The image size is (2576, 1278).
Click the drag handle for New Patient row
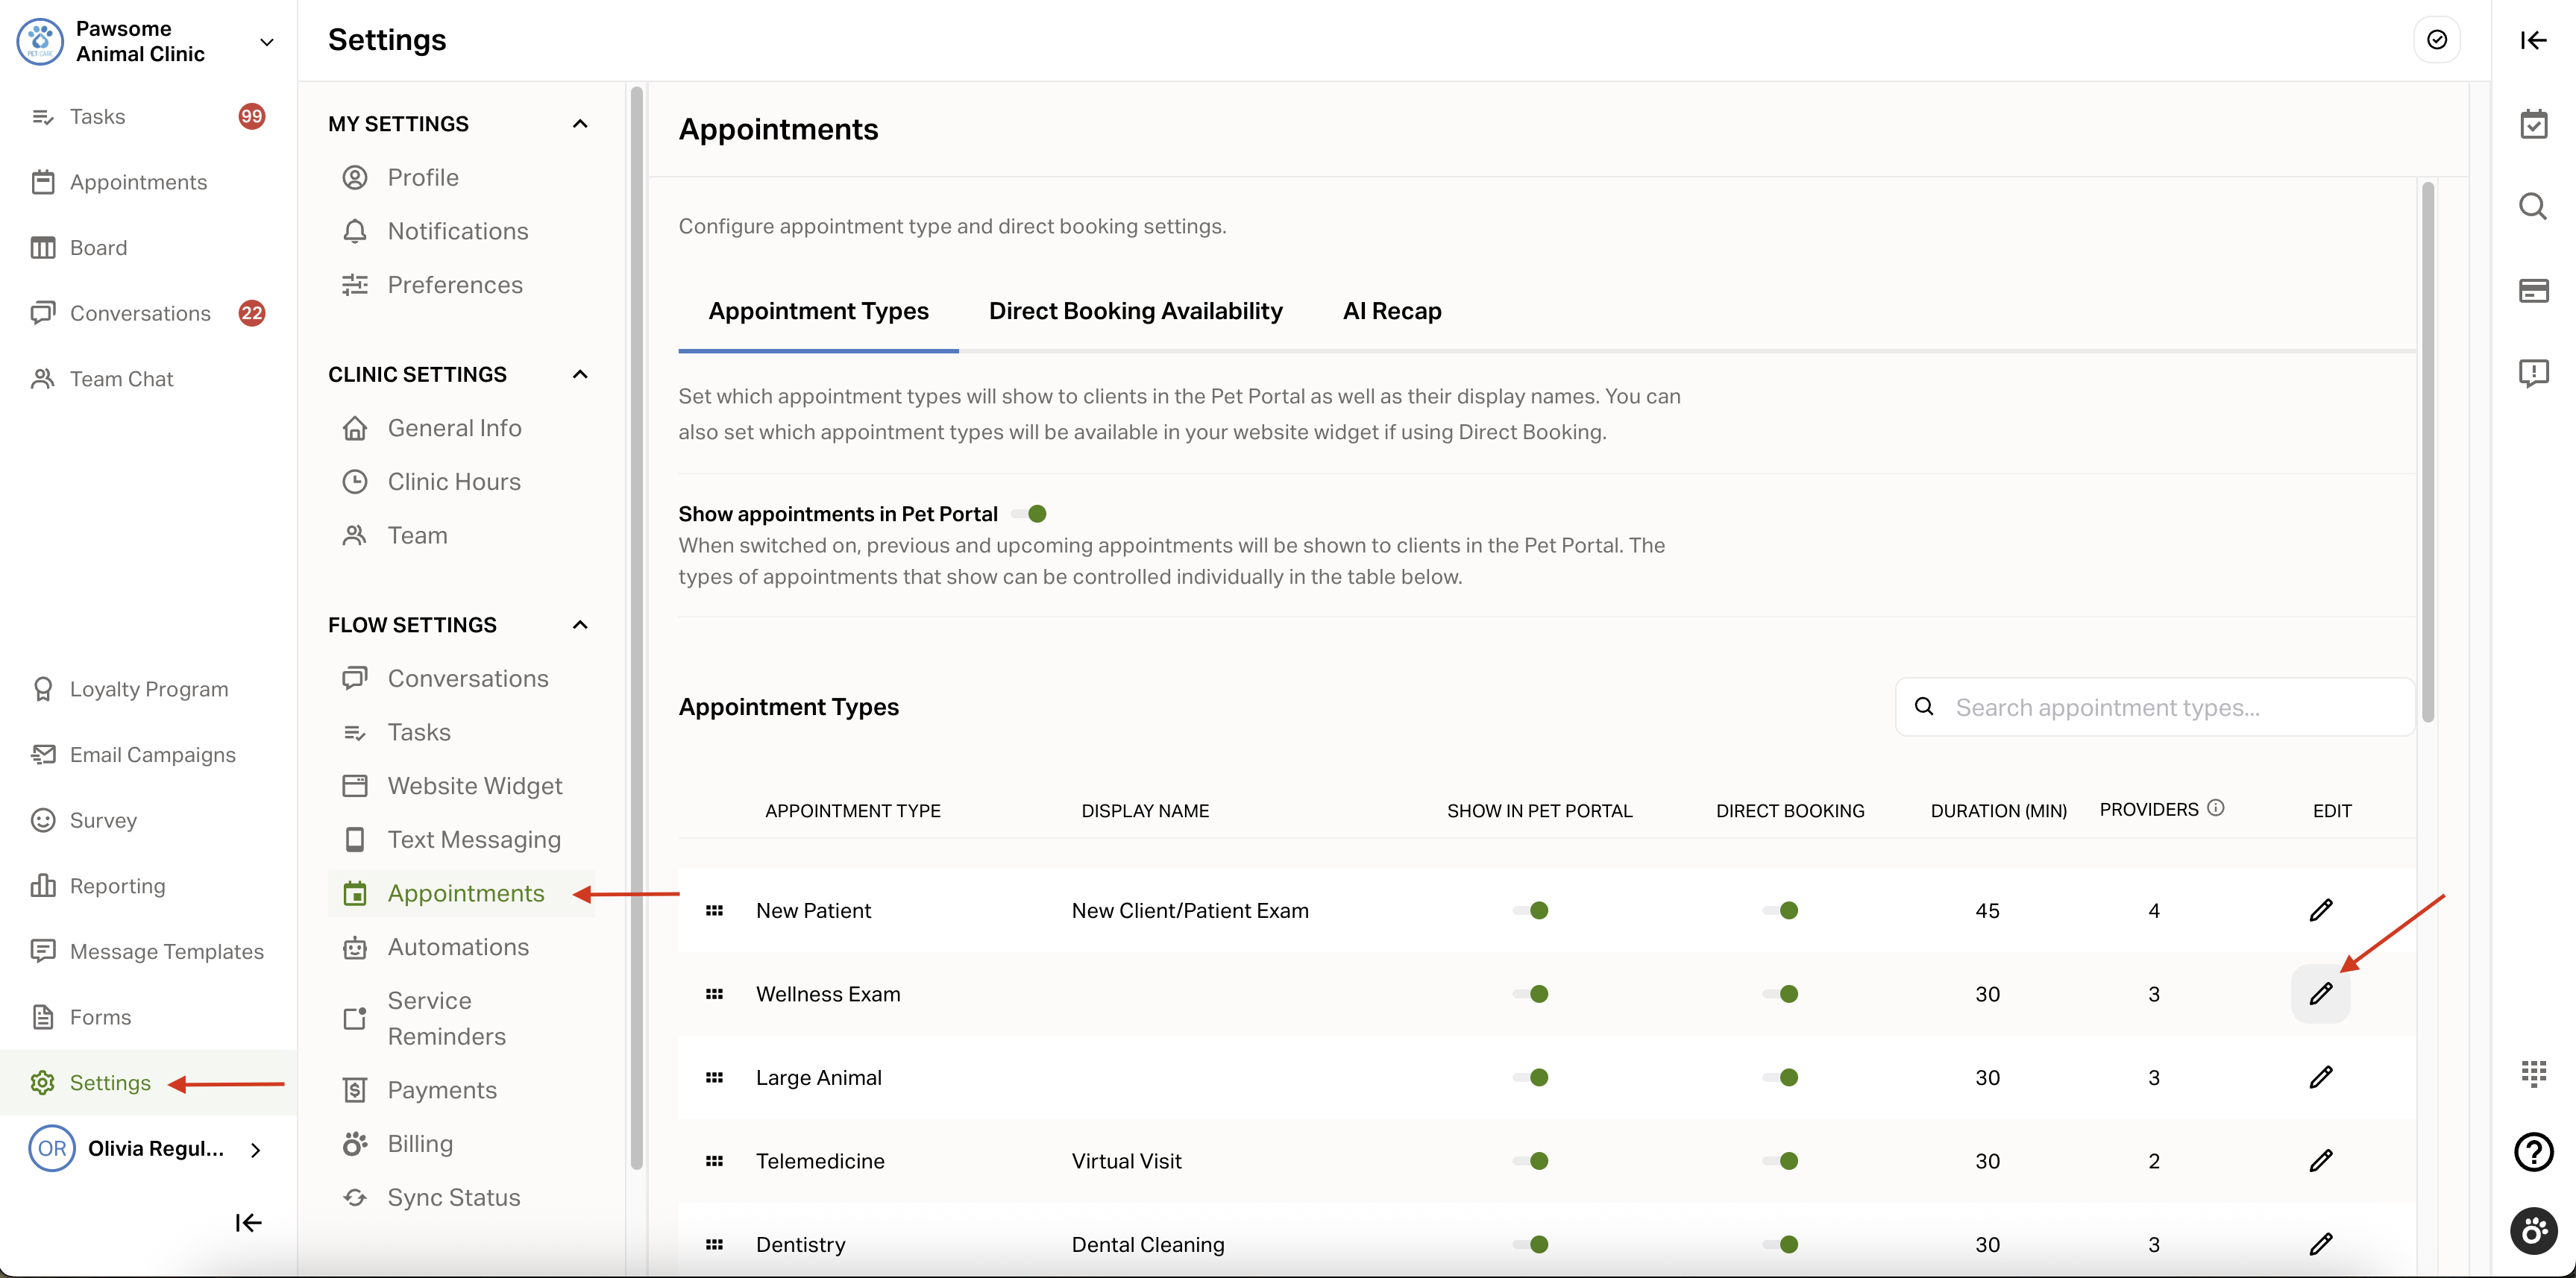714,910
